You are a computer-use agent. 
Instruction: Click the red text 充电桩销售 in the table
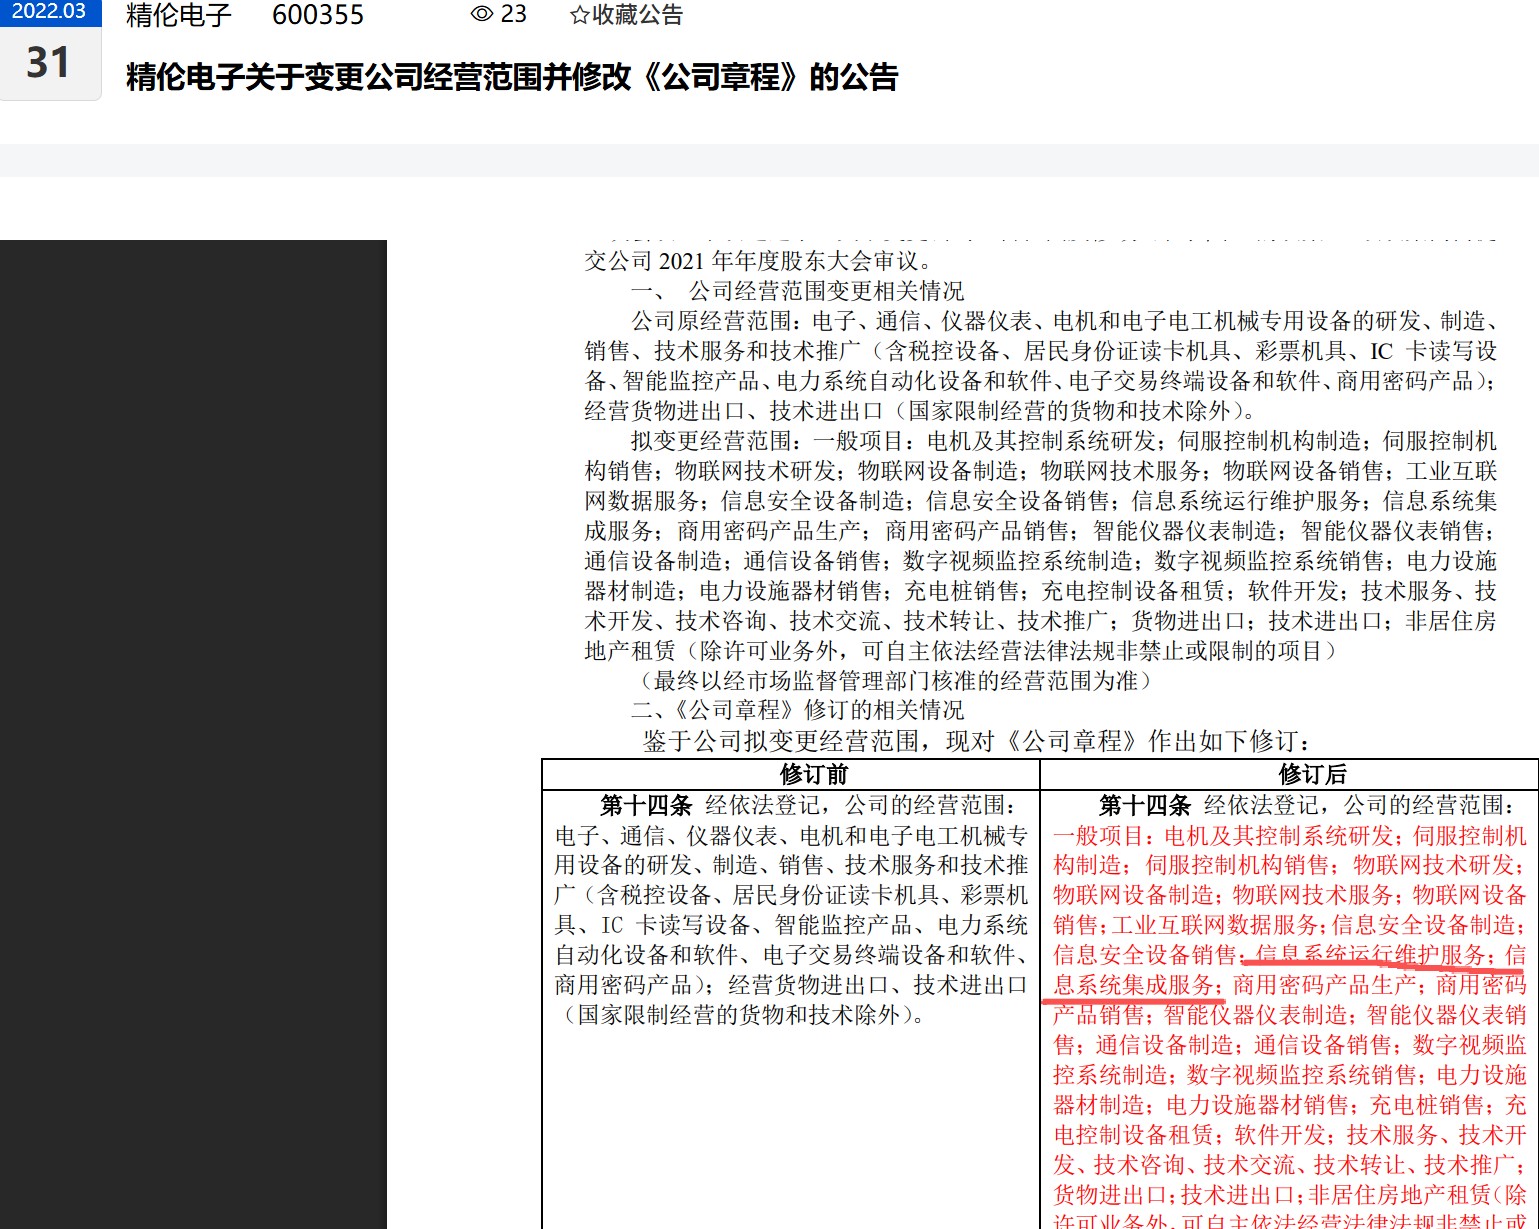point(1427,1105)
